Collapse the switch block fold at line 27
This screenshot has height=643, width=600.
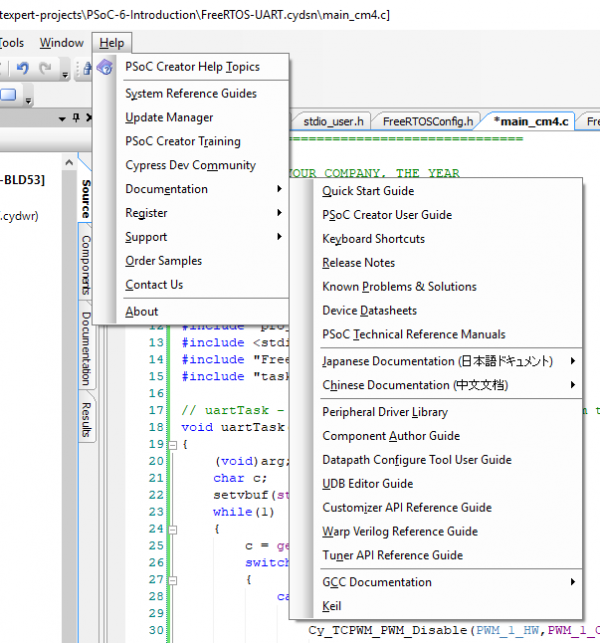coord(171,579)
